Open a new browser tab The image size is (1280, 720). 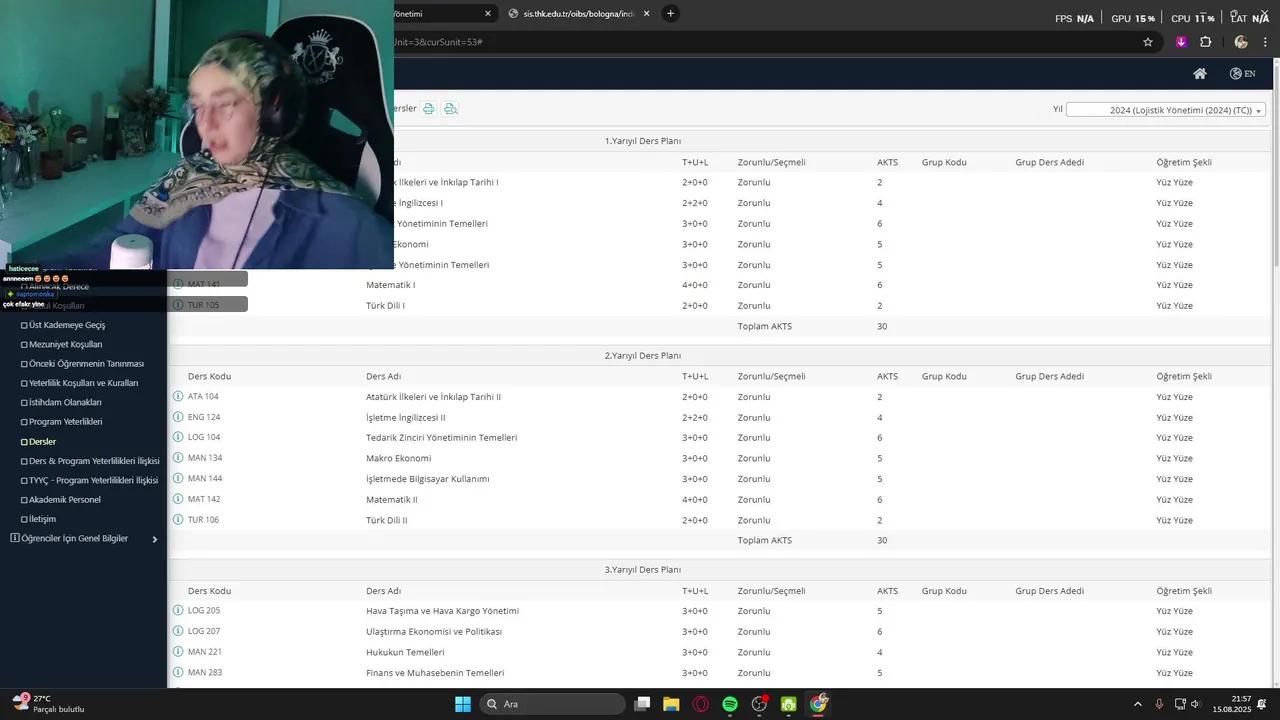(x=670, y=13)
